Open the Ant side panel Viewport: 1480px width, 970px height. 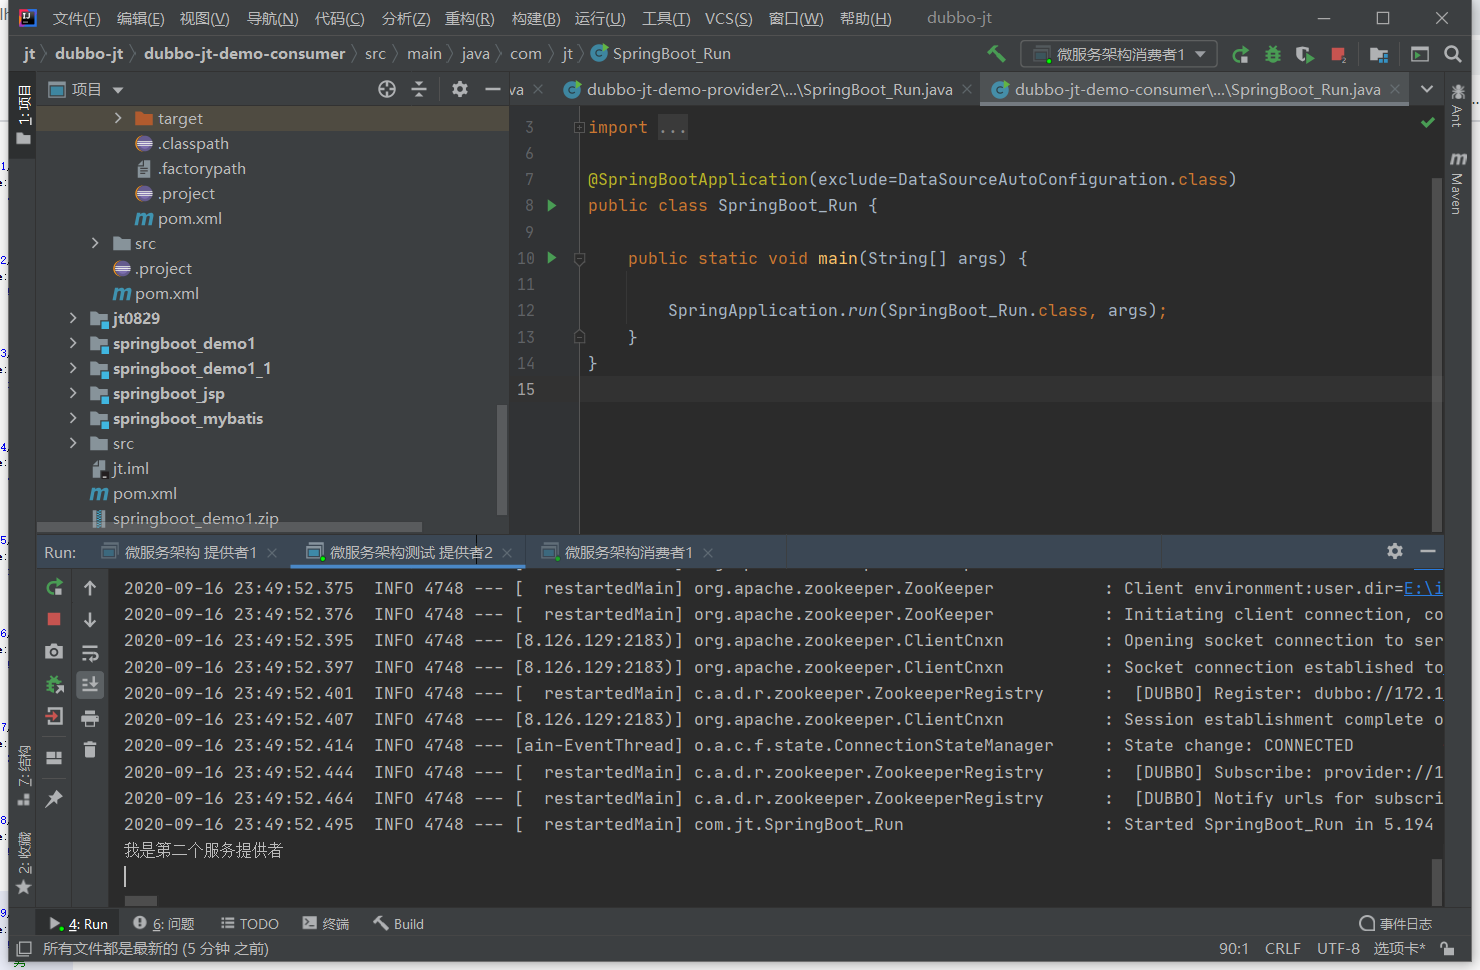(x=1458, y=106)
